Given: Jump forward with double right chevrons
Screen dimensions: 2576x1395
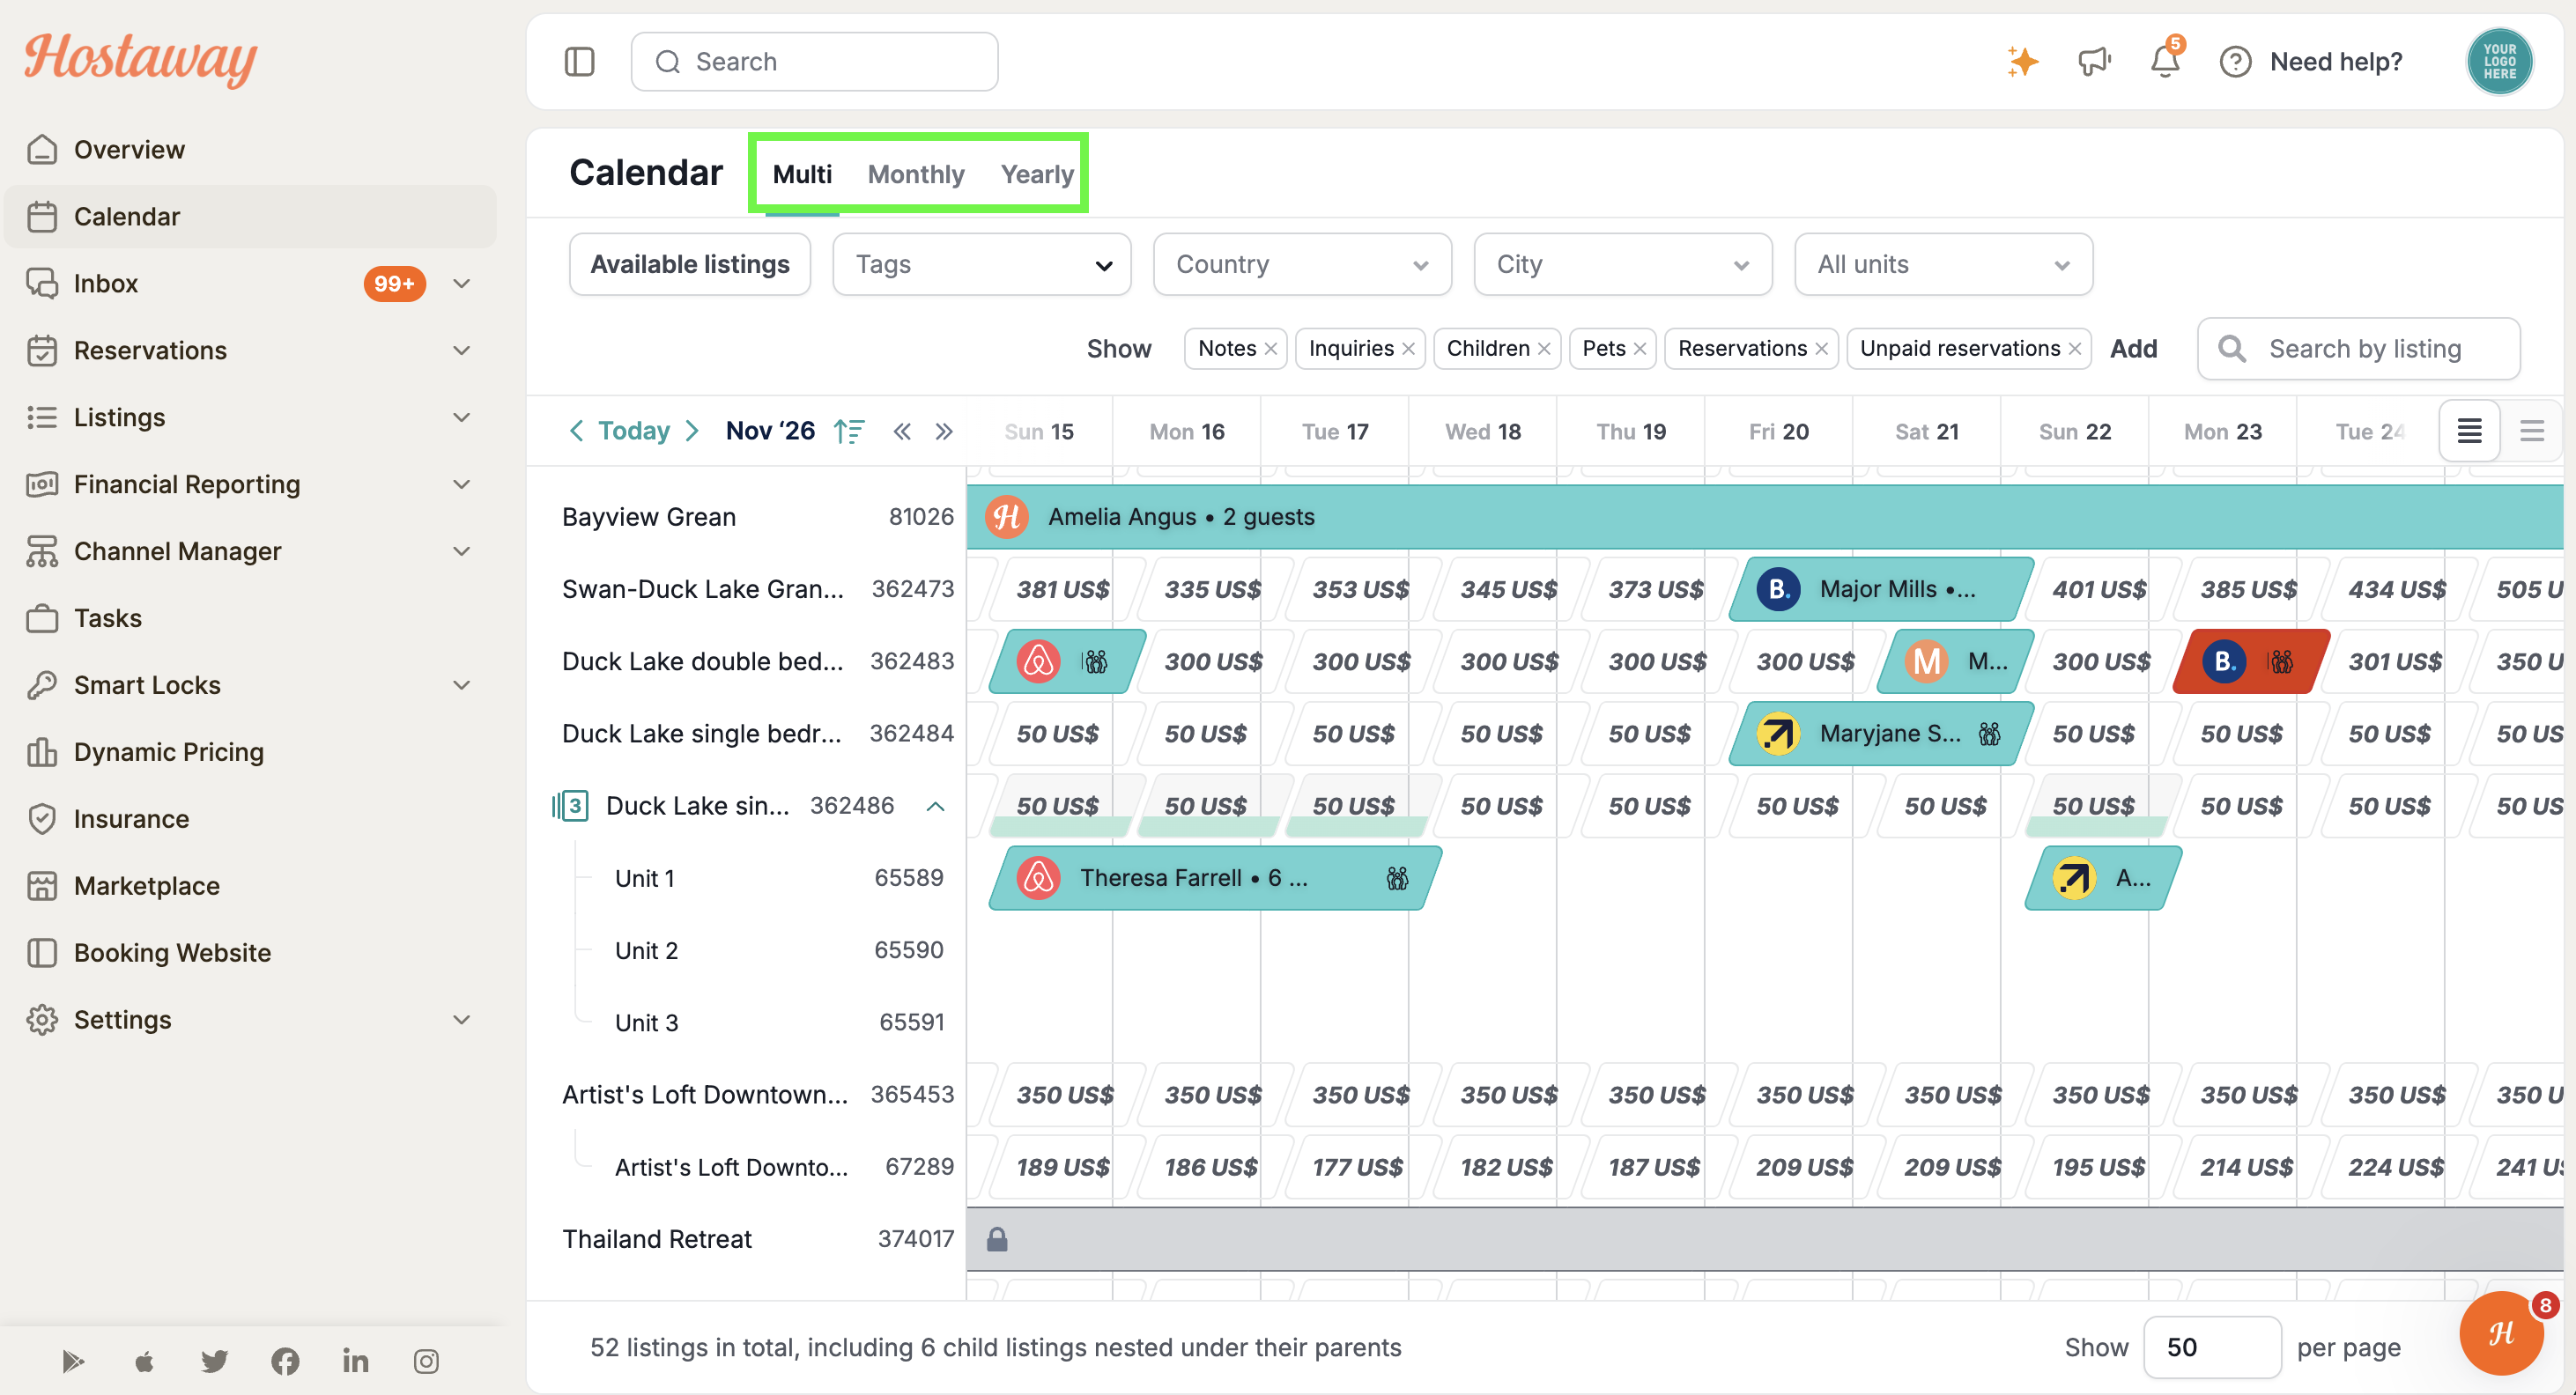Looking at the screenshot, I should 944,431.
